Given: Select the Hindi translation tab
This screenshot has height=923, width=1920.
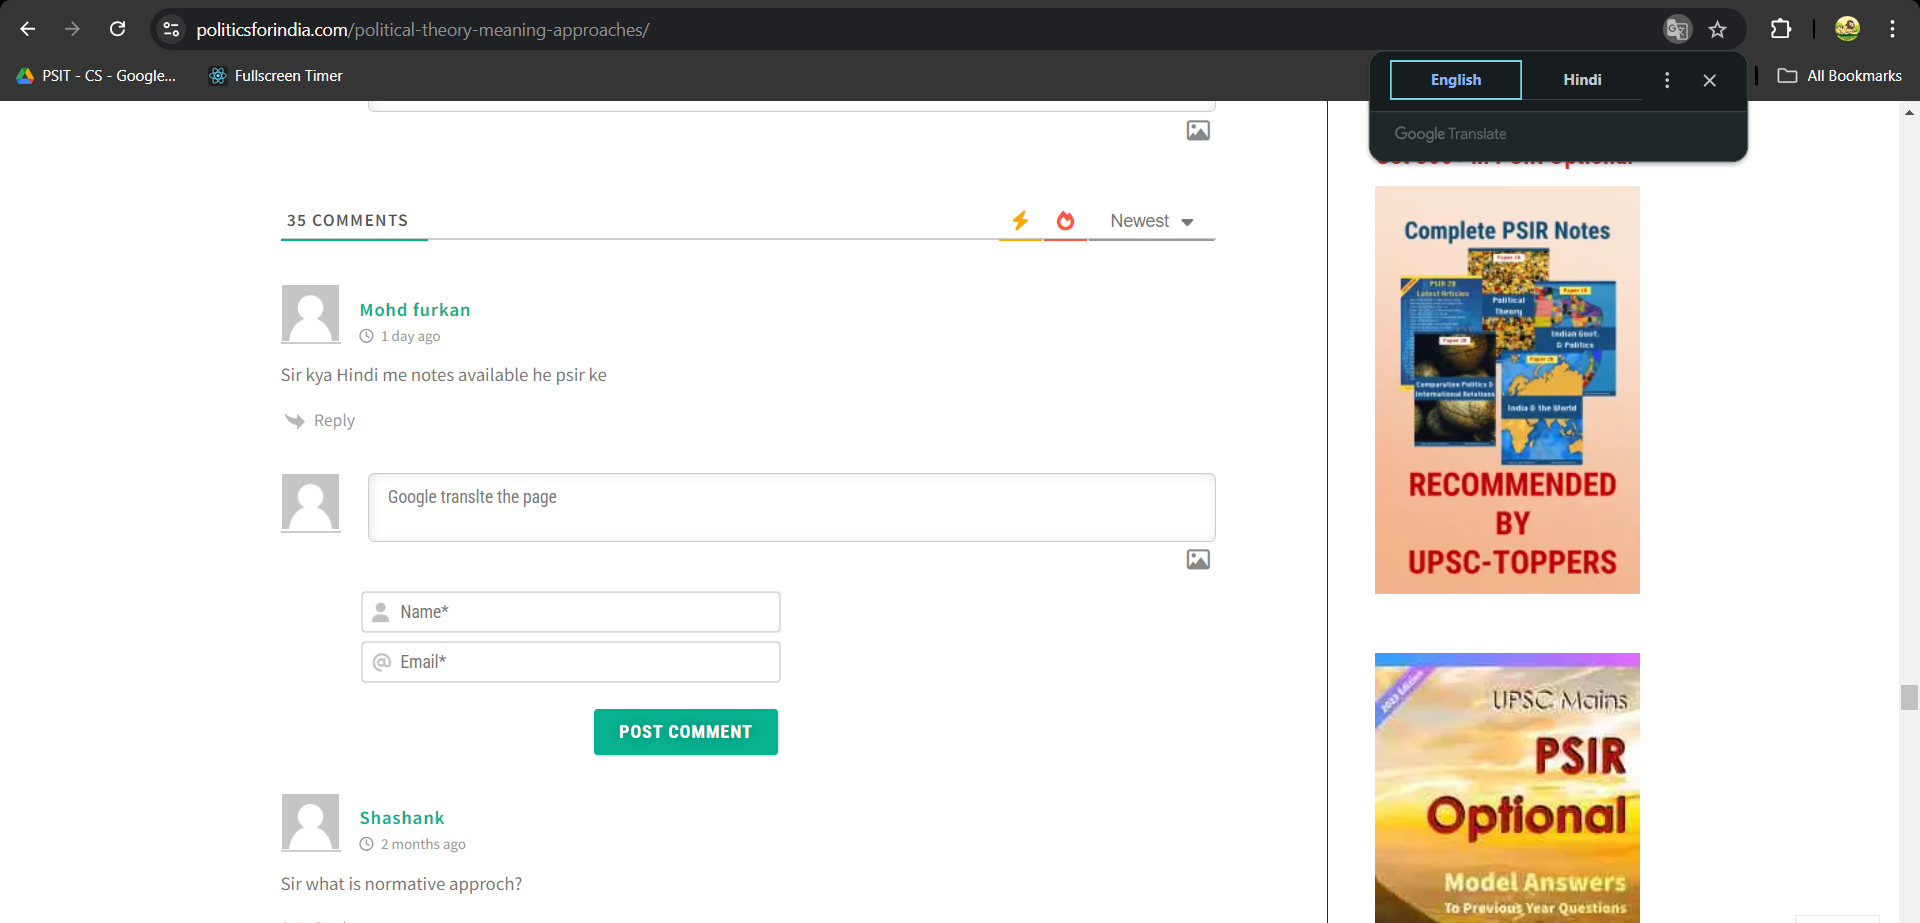Looking at the screenshot, I should (x=1582, y=80).
